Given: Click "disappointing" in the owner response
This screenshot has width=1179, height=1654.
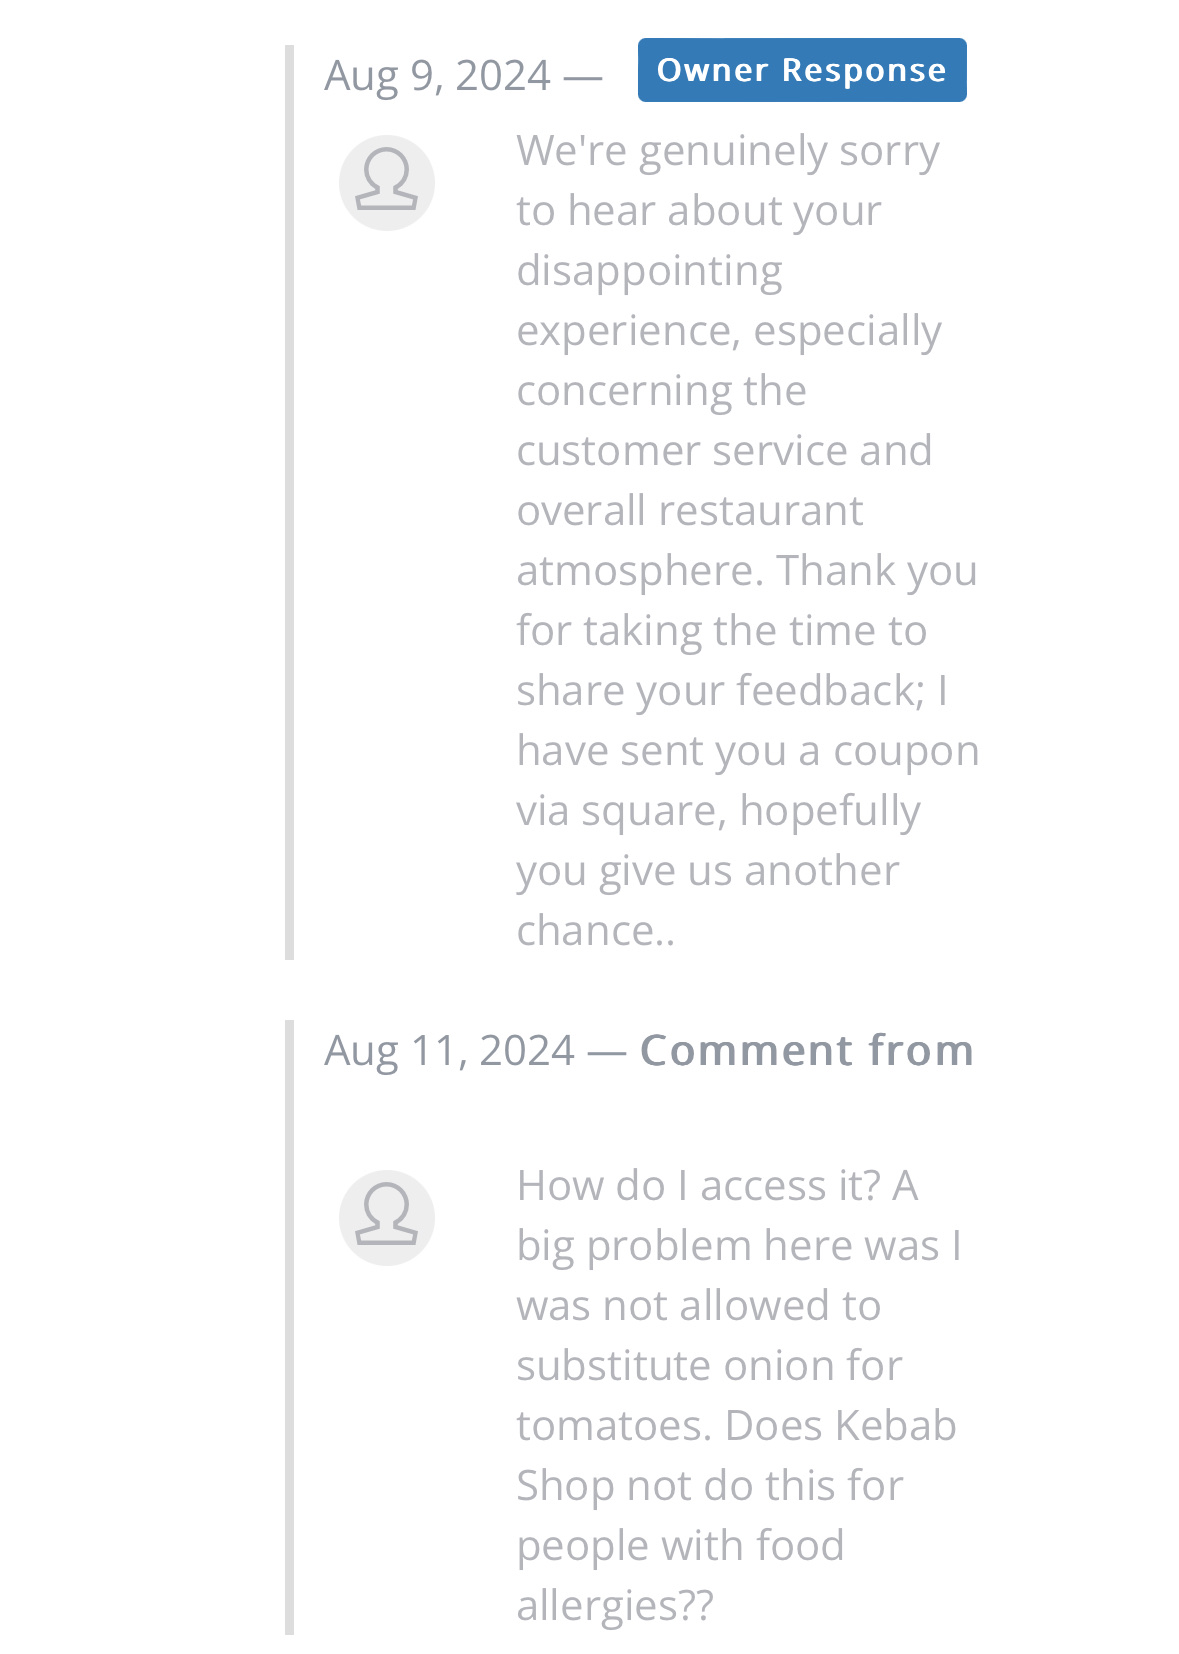Looking at the screenshot, I should point(649,272).
